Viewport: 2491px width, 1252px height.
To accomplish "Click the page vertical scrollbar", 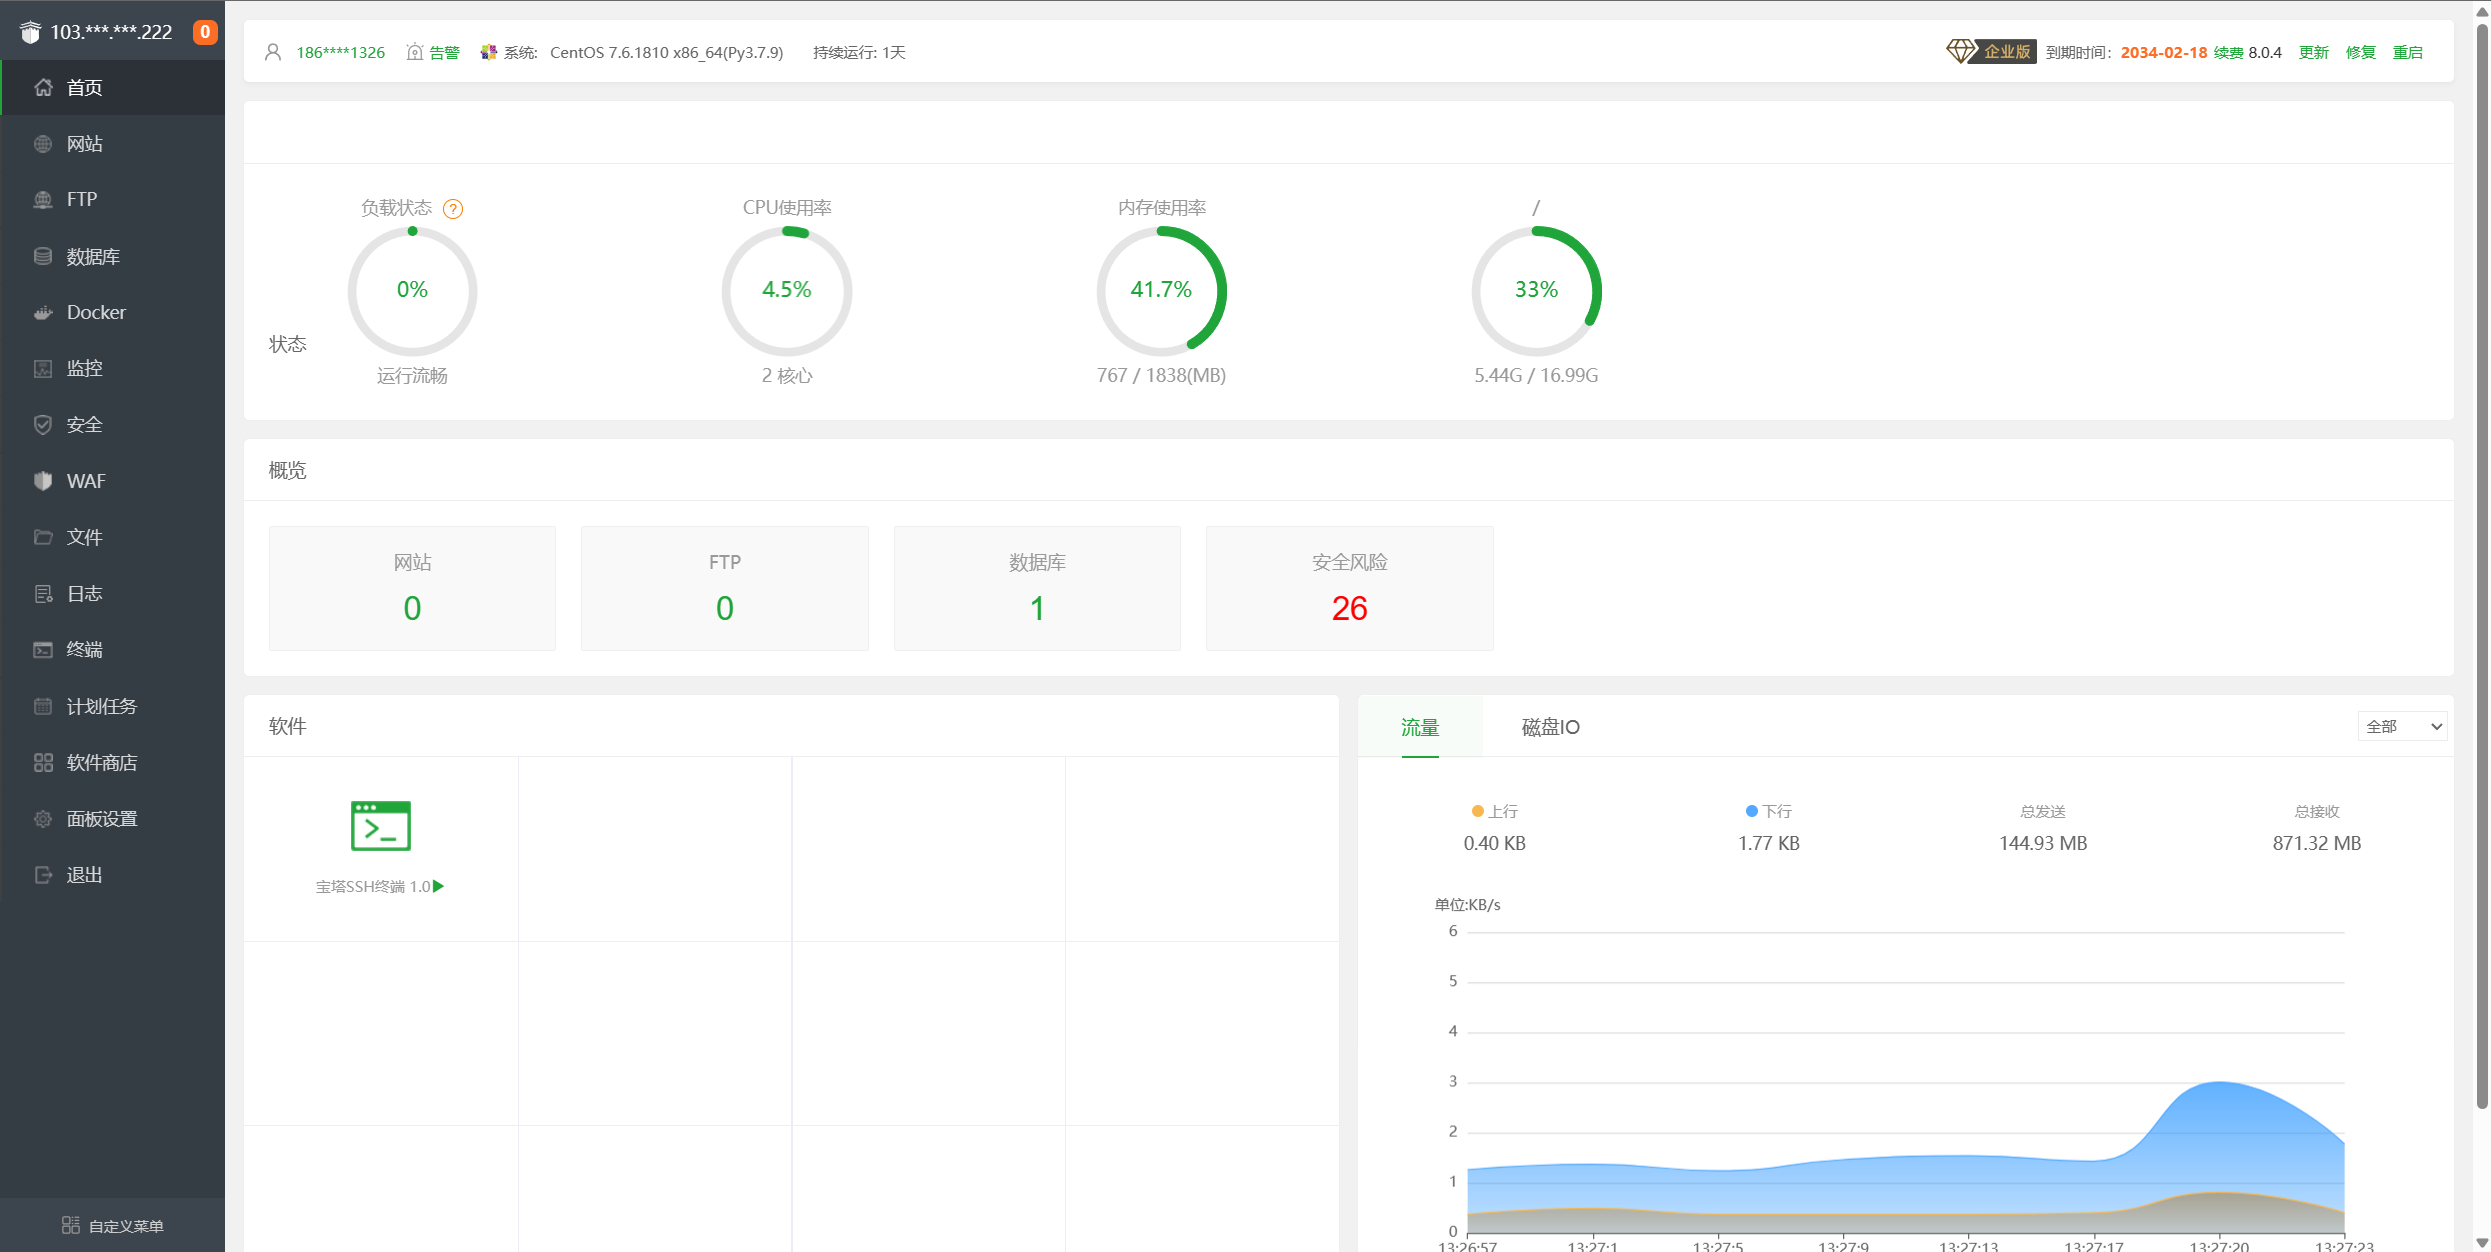I will point(2482,565).
